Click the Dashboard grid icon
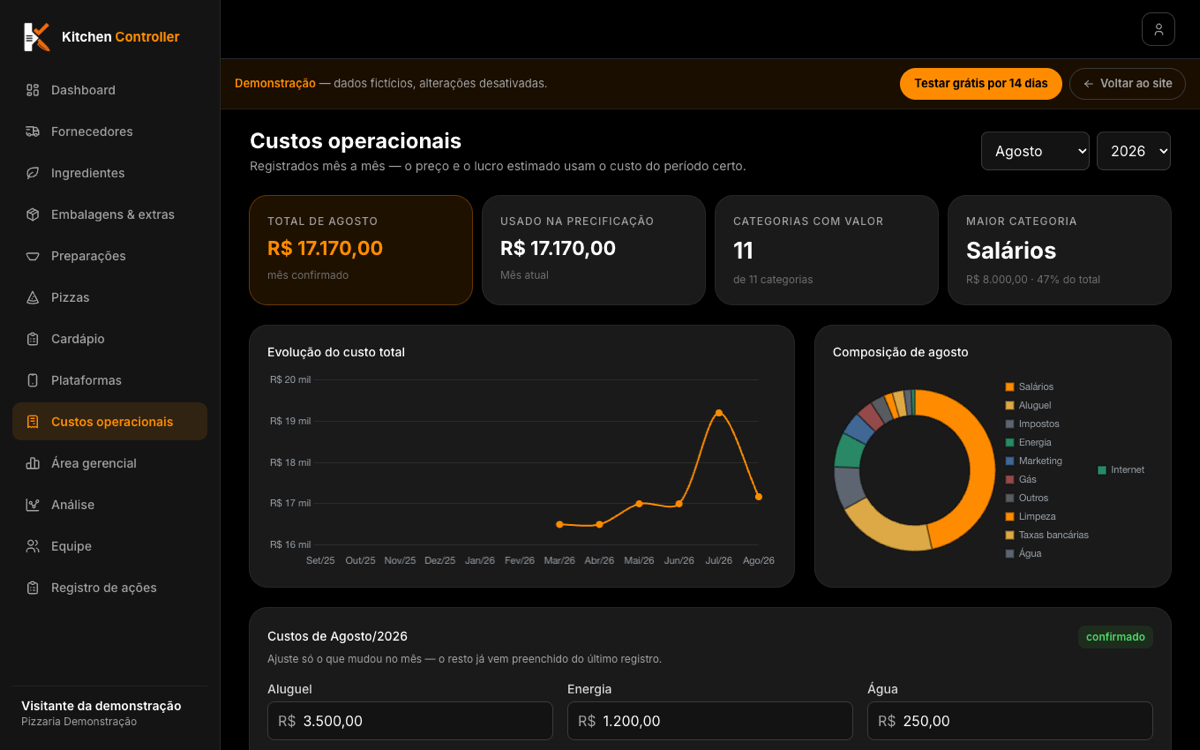The width and height of the screenshot is (1200, 750). click(x=33, y=90)
